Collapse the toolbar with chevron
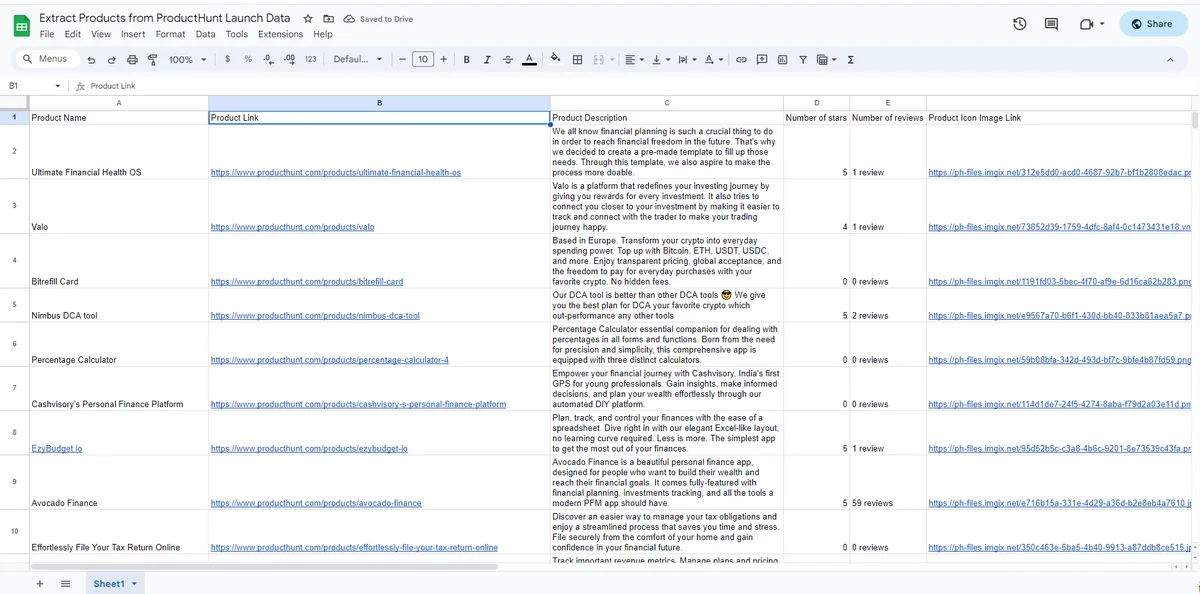 tap(1170, 60)
